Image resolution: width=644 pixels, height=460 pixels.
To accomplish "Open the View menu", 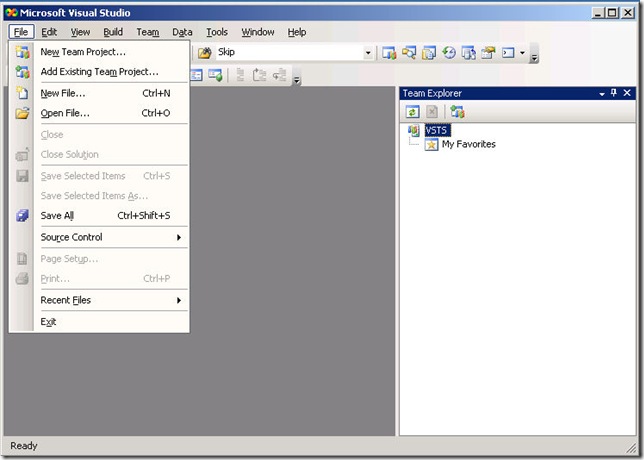I will 80,32.
